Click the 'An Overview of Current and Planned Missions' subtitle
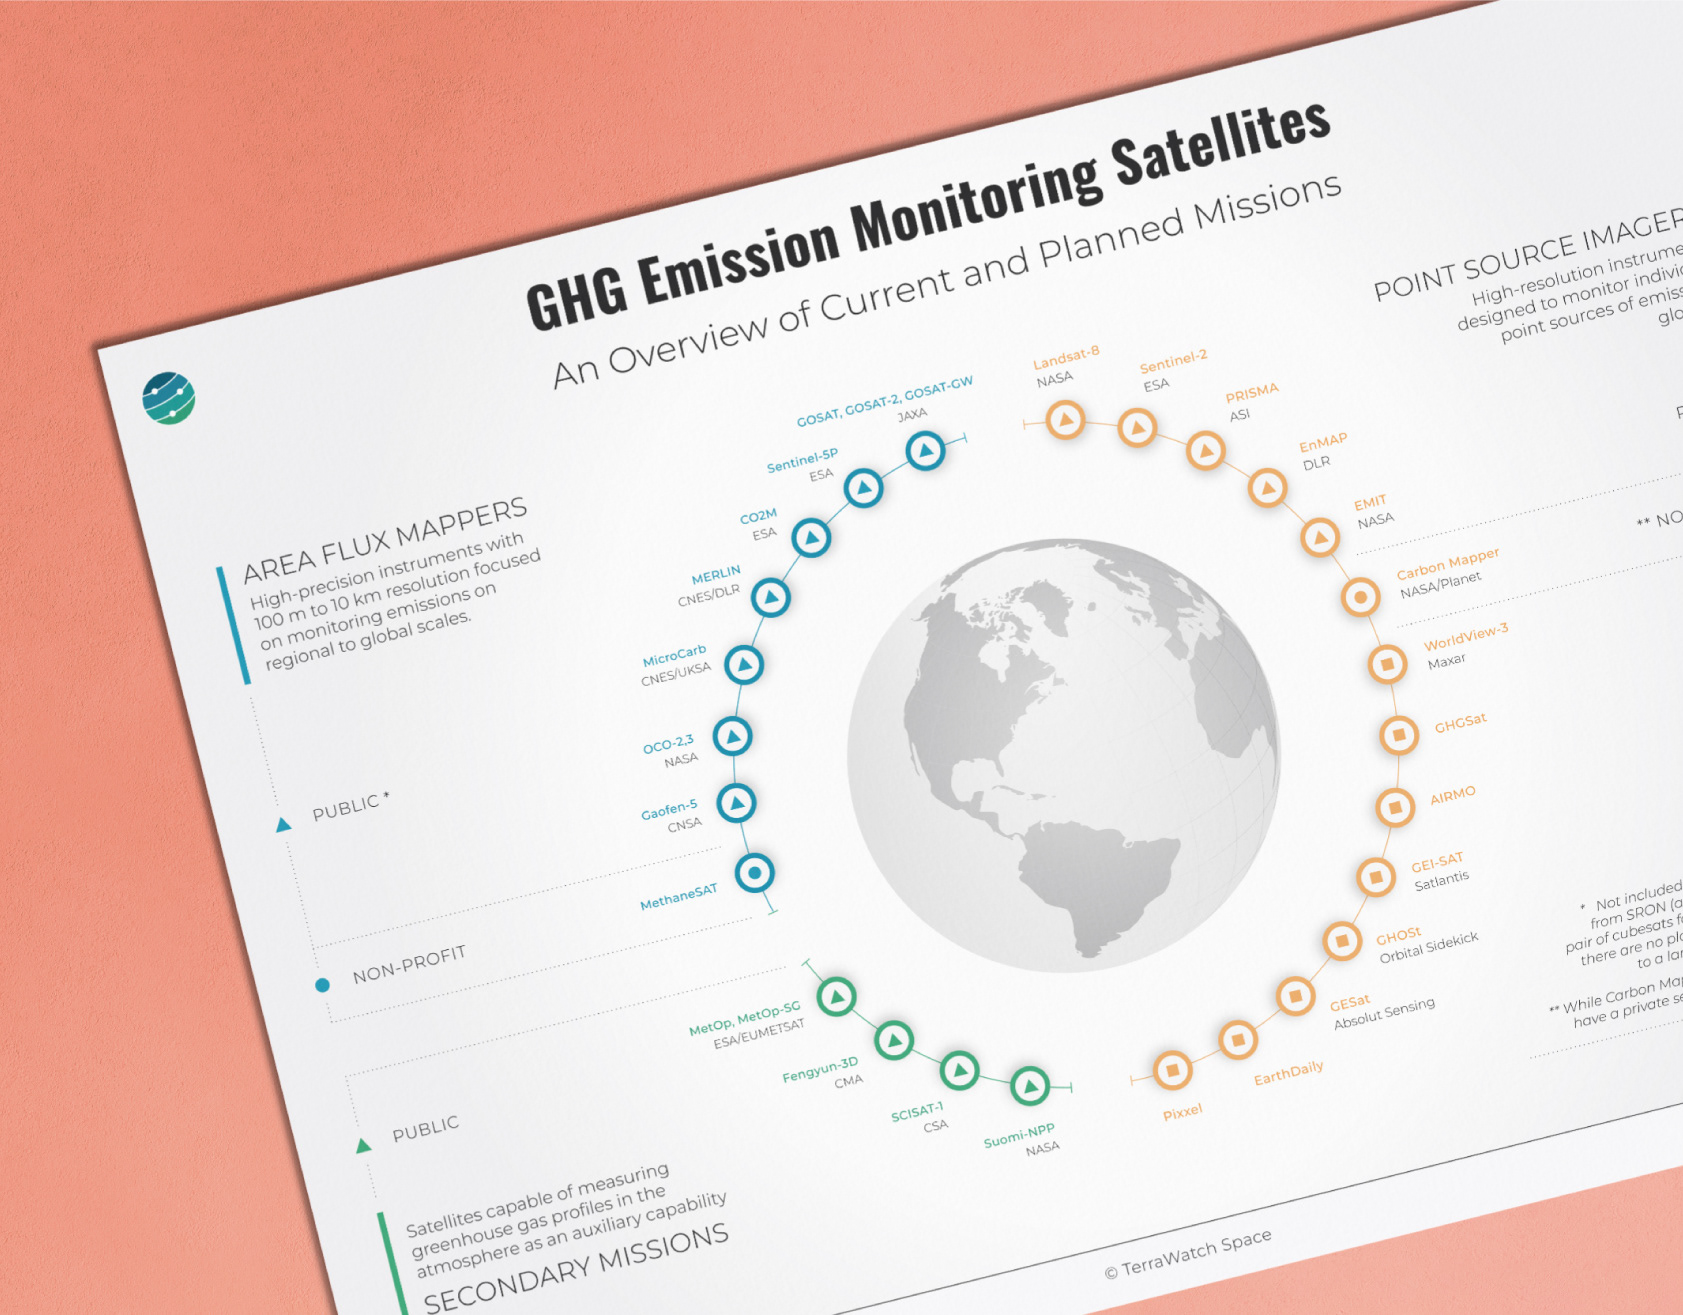 coord(946,281)
